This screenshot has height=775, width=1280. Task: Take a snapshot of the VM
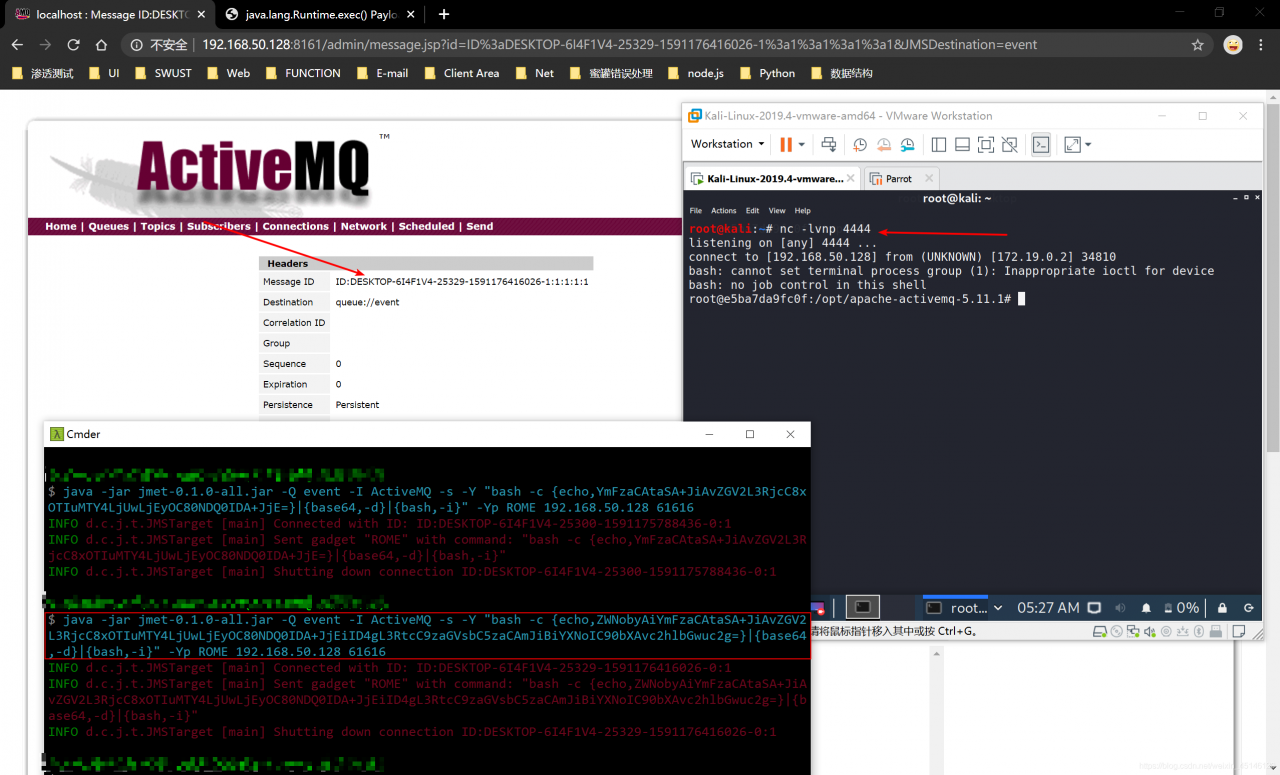[860, 145]
